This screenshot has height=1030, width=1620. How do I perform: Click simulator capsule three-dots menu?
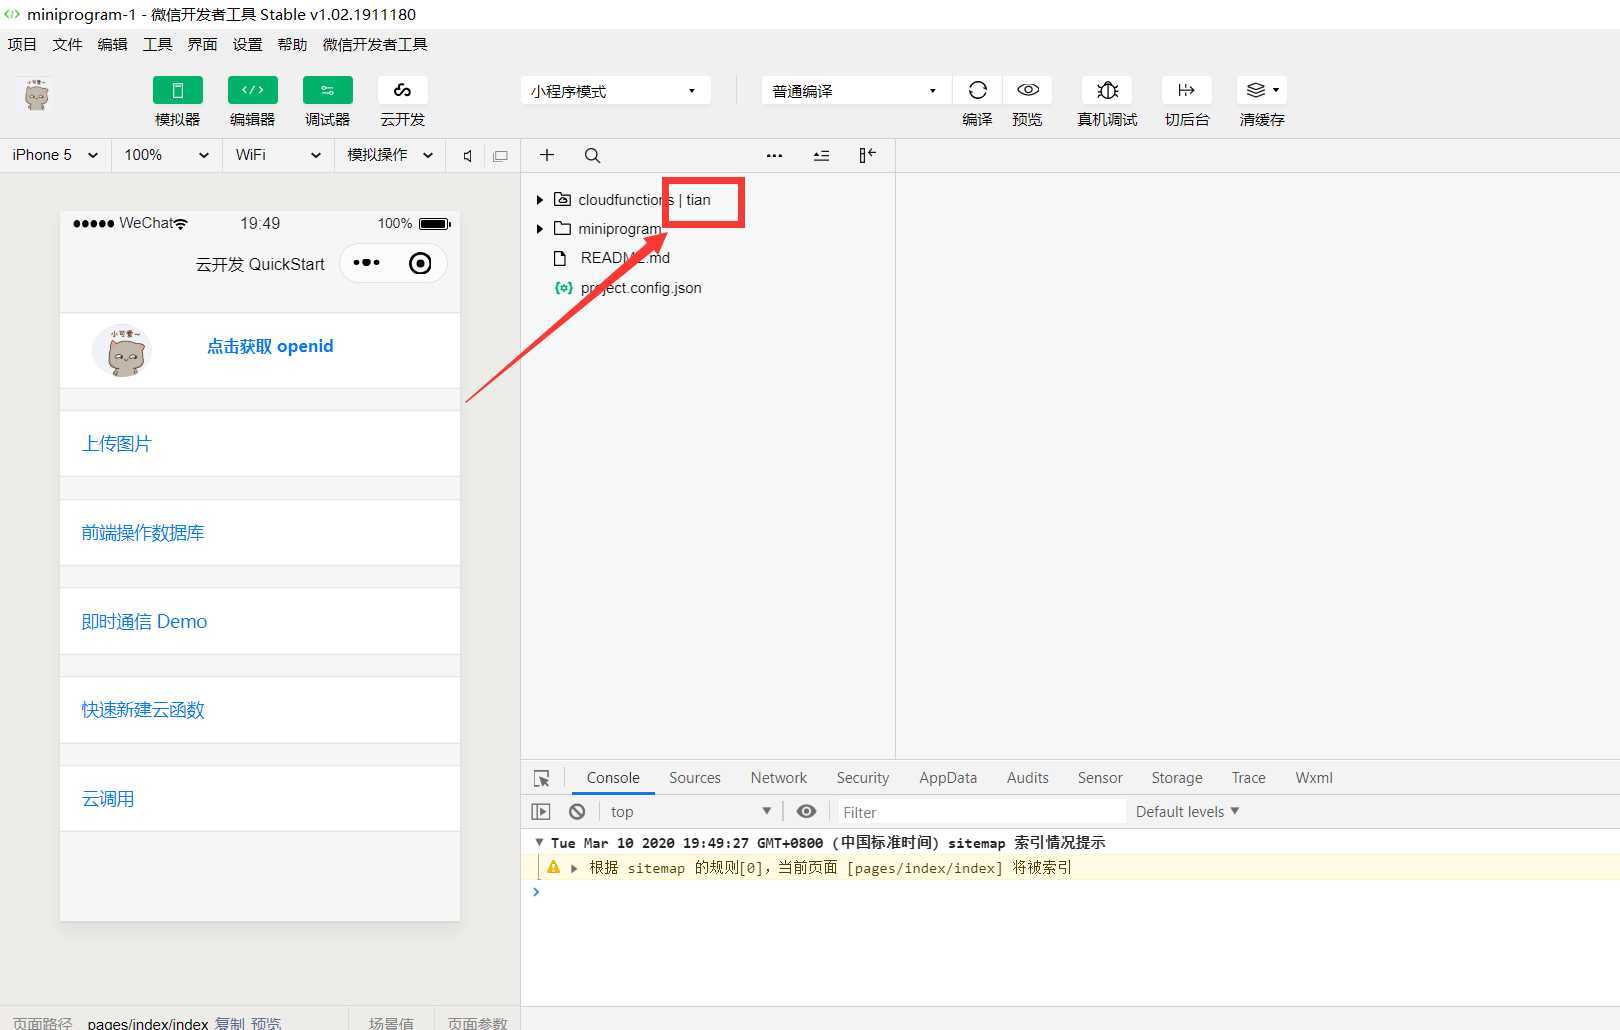pos(366,263)
